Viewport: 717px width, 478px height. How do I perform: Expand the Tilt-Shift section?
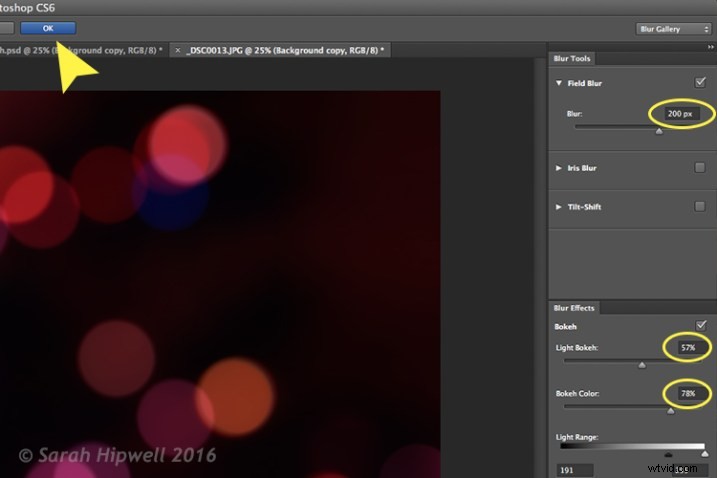(x=559, y=207)
